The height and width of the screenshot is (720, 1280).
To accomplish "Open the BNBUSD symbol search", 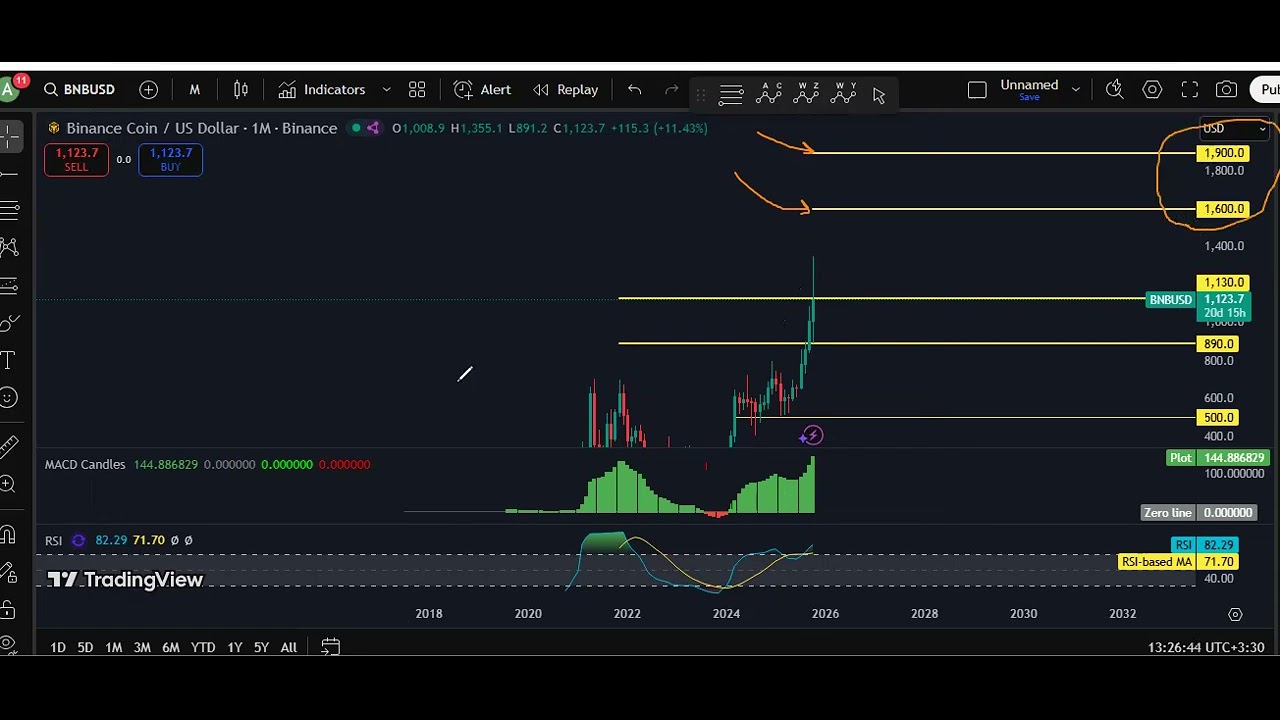I will (x=79, y=90).
